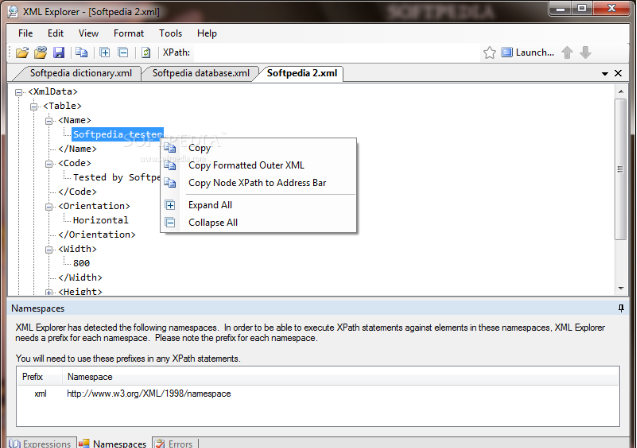Viewport: 637px width, 448px height.
Task: Click the Copy icon in the toolbar
Action: click(82, 52)
